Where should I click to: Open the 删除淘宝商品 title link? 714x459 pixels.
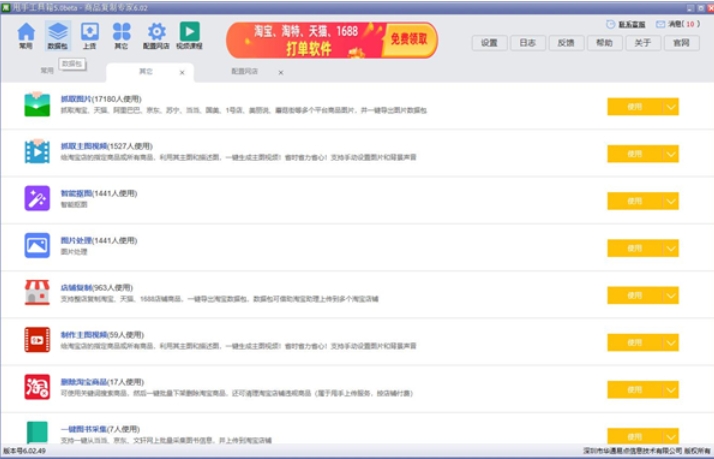click(84, 382)
